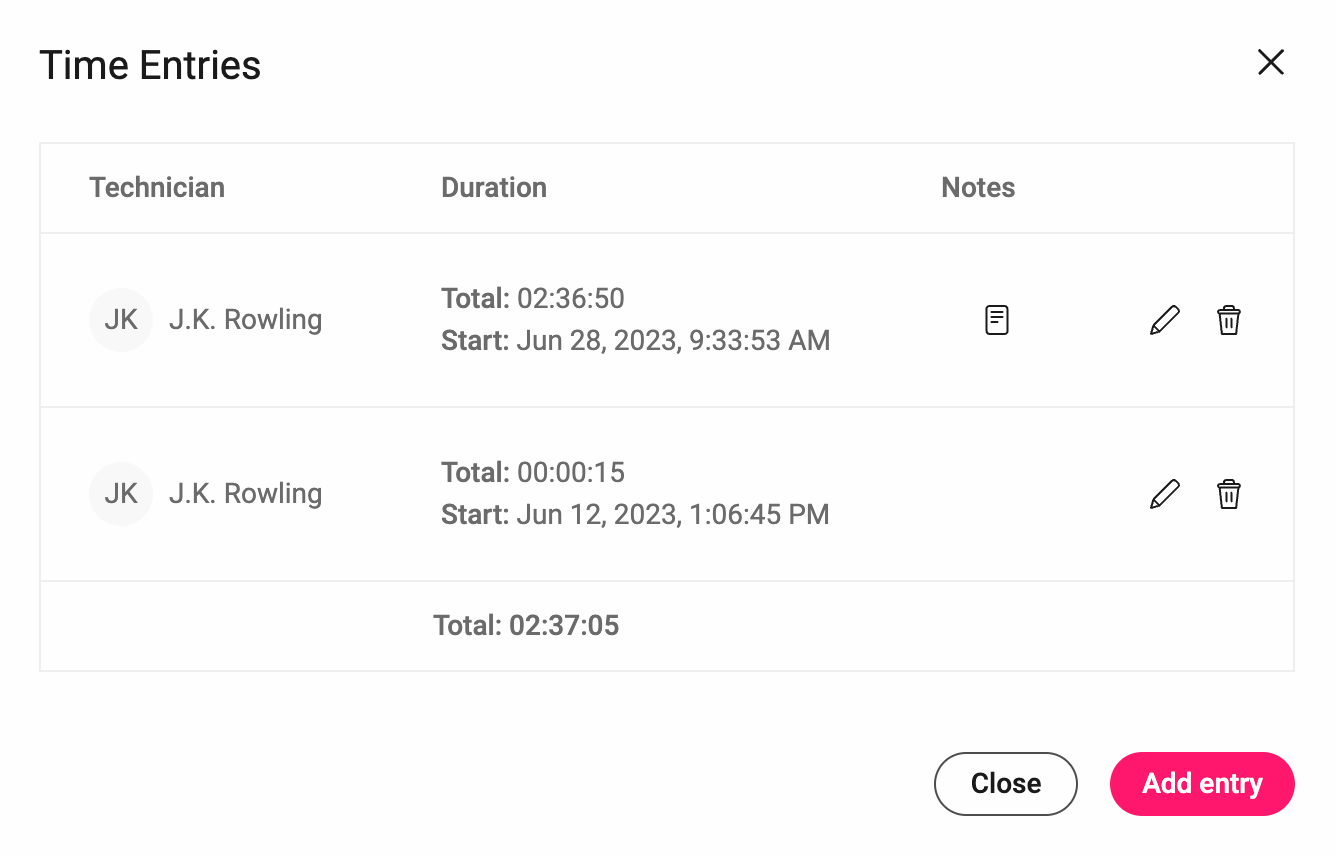Click start time Jun 28, 2023 text
1336x856 pixels.
[x=636, y=341]
